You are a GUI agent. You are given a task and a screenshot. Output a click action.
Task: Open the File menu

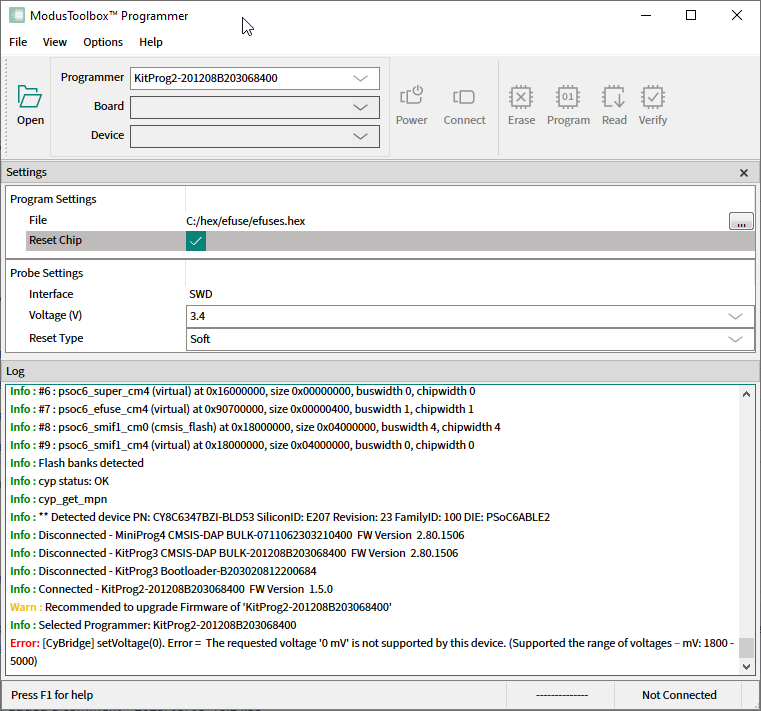18,42
